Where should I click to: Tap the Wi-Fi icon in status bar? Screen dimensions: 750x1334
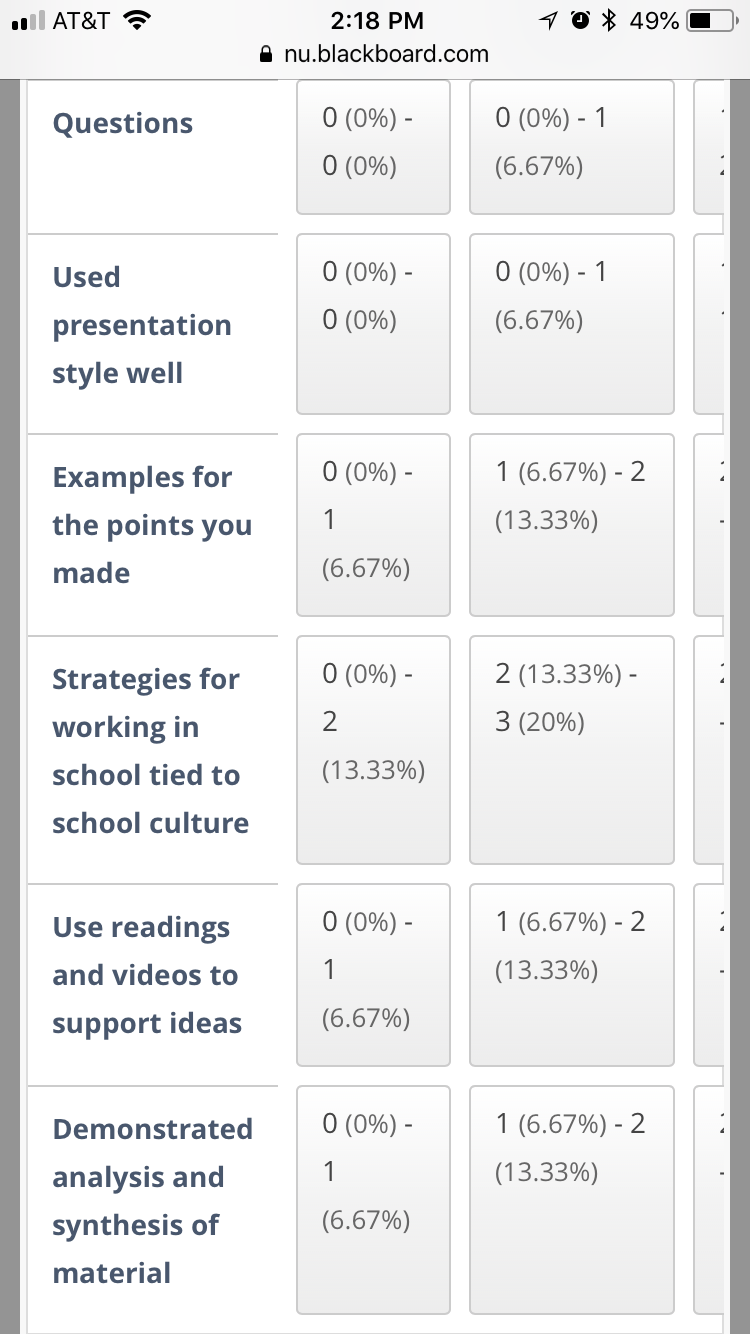click(x=135, y=20)
